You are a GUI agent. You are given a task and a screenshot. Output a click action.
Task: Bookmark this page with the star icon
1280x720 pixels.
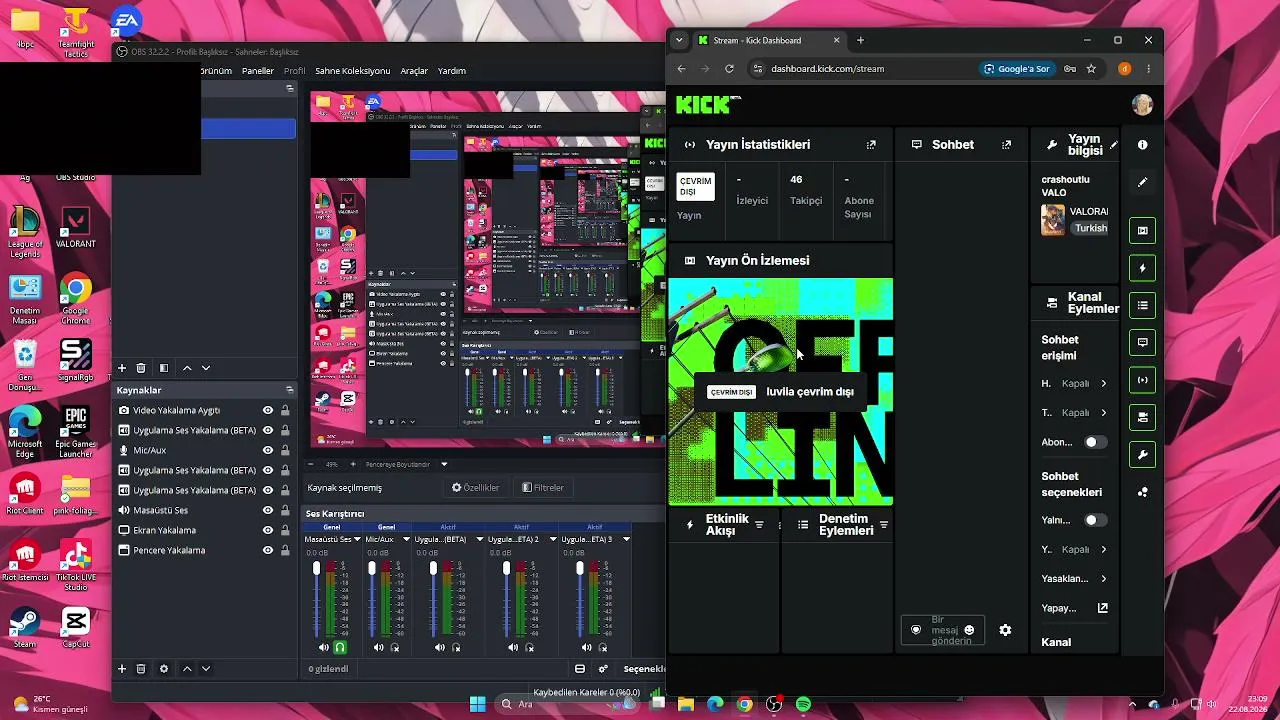1091,69
